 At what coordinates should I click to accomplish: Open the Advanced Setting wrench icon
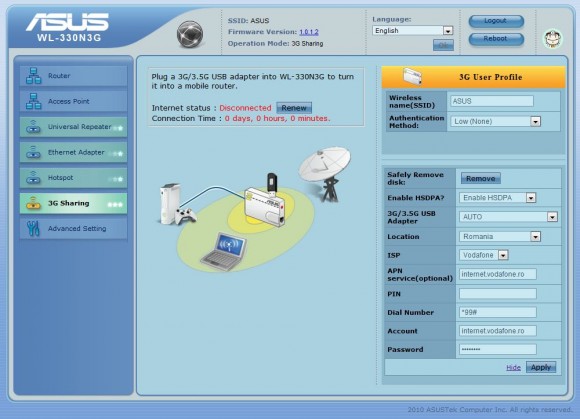[x=33, y=229]
